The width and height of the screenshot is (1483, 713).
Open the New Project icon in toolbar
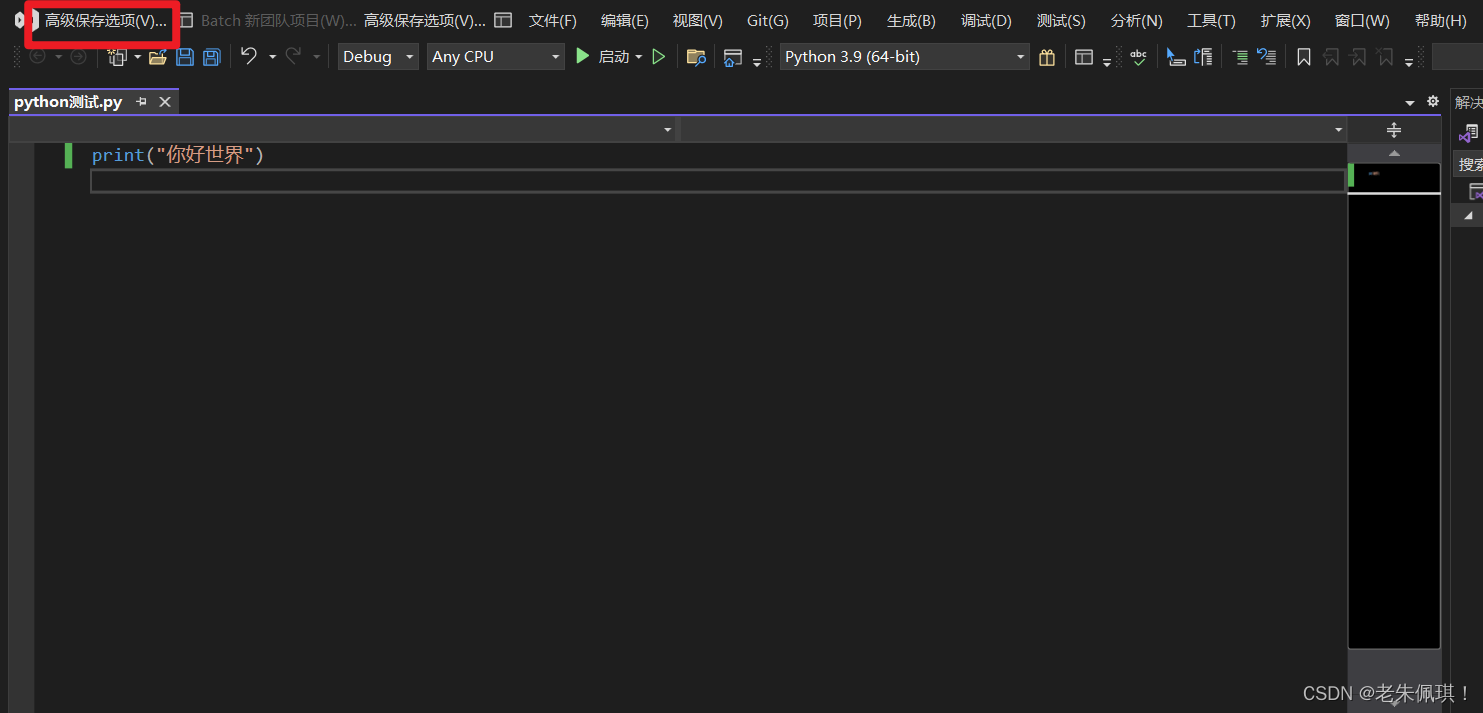point(117,57)
